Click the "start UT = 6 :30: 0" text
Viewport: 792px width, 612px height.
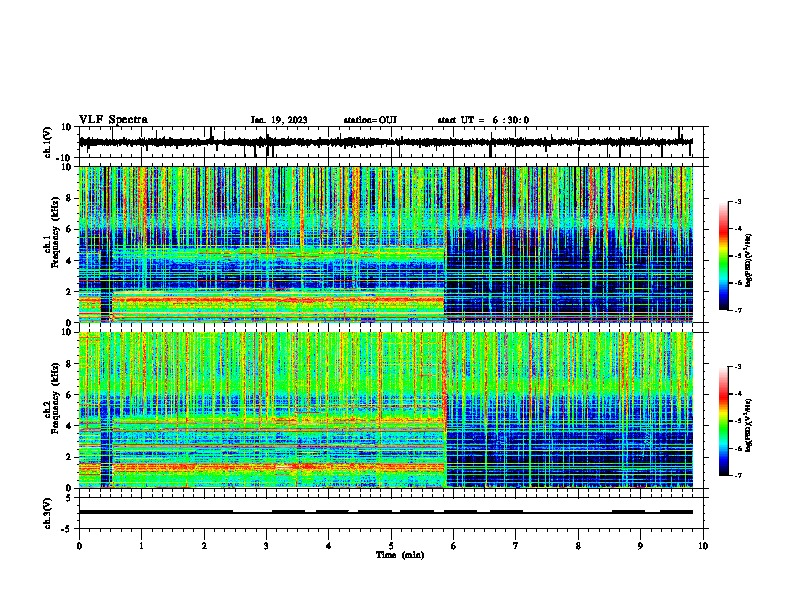[x=483, y=120]
